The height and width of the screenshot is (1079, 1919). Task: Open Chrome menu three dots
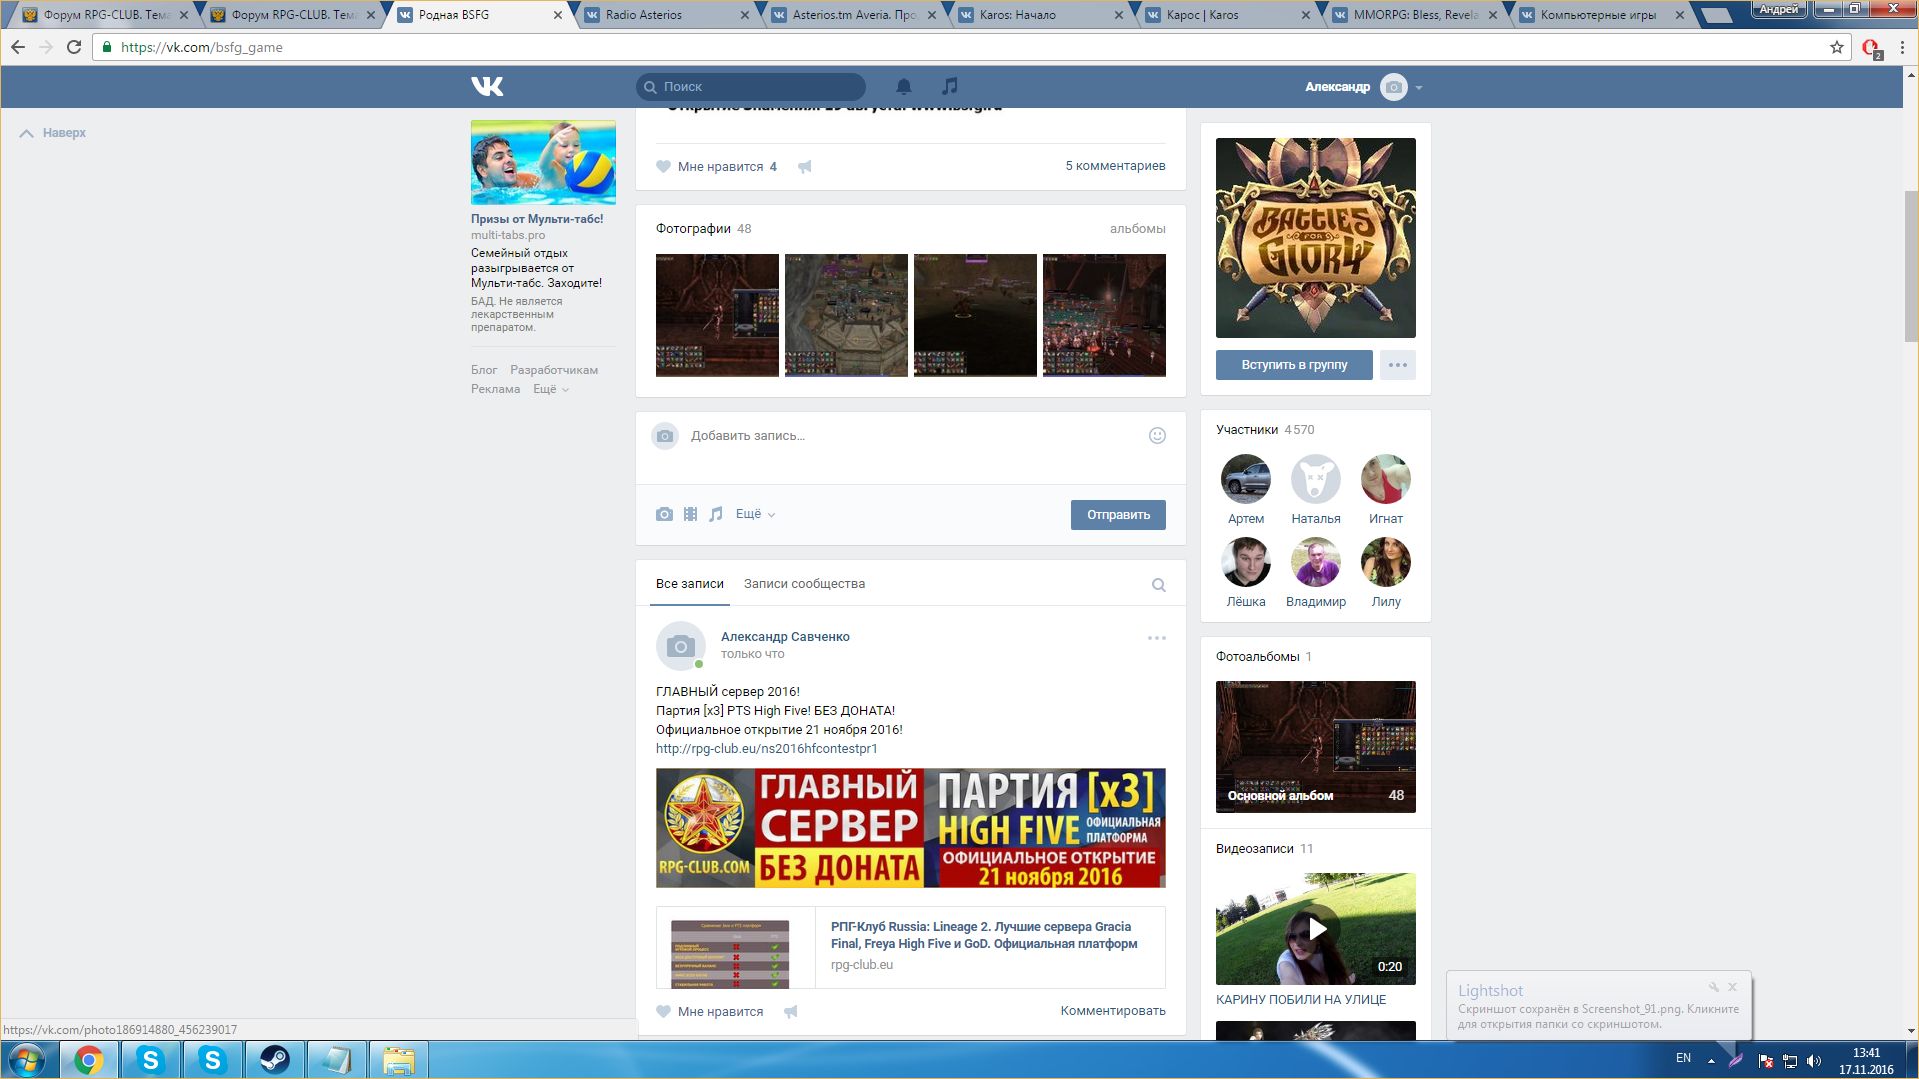1902,47
